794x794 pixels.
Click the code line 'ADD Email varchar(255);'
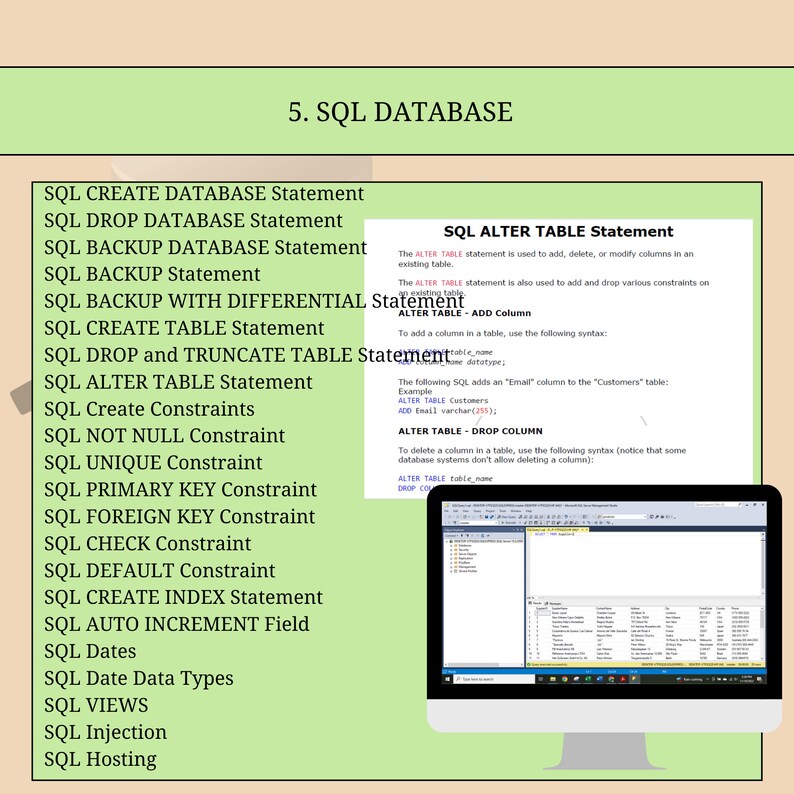click(x=447, y=411)
